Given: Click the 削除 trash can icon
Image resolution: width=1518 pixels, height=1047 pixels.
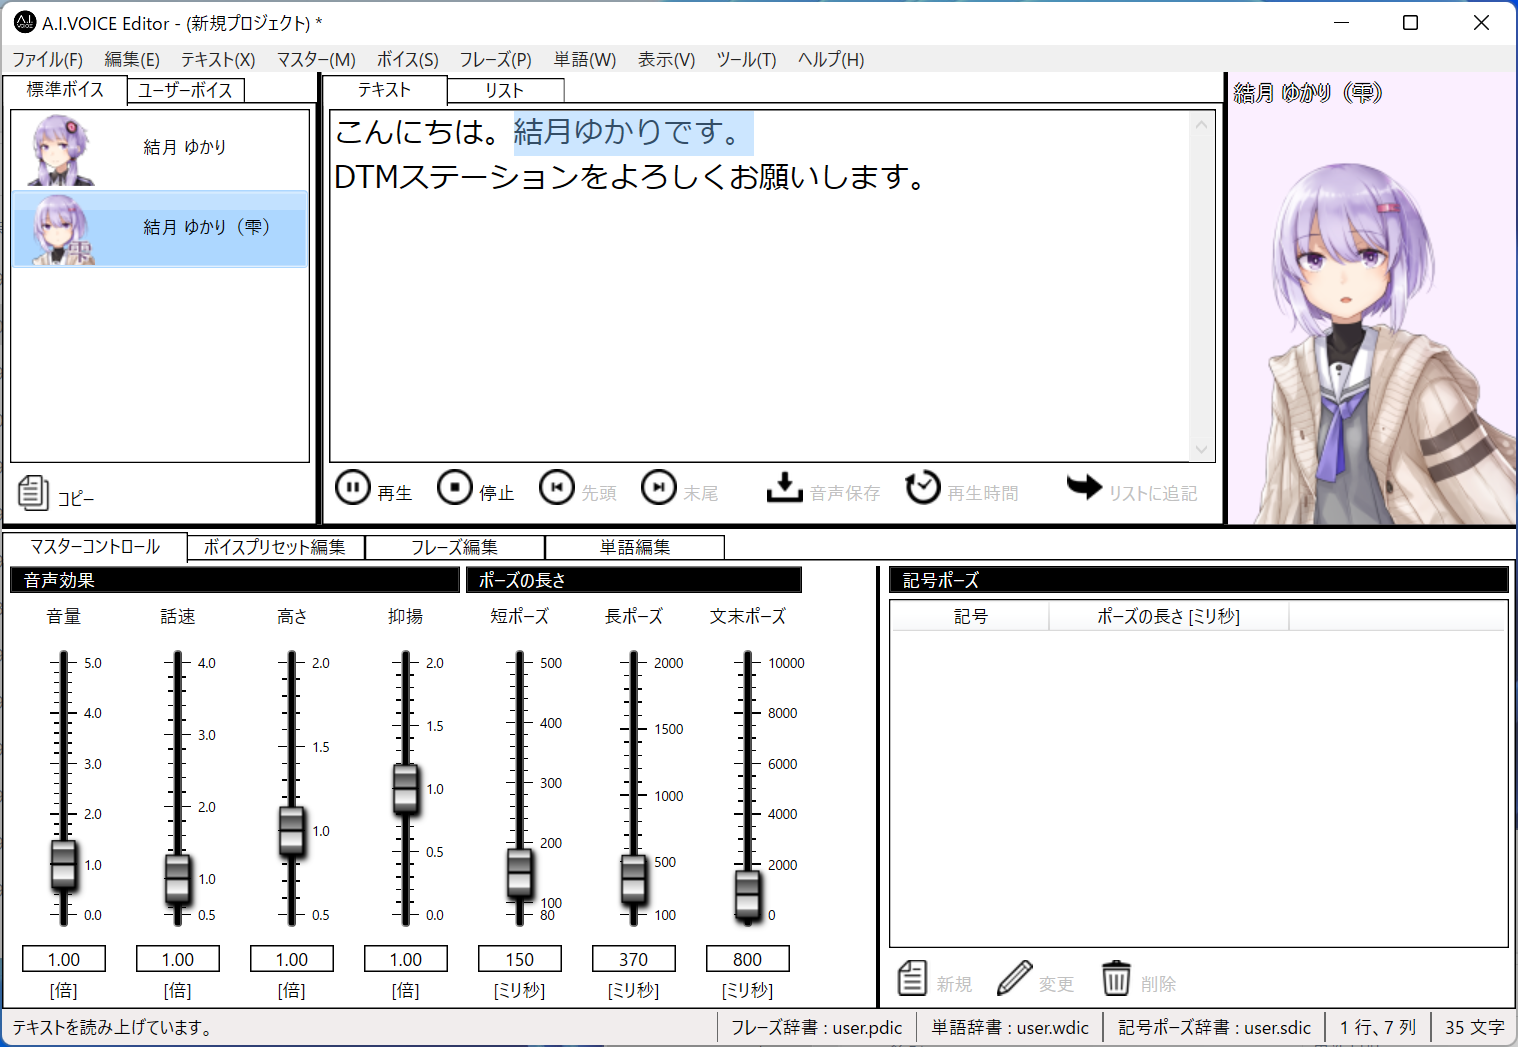Looking at the screenshot, I should click(x=1116, y=978).
